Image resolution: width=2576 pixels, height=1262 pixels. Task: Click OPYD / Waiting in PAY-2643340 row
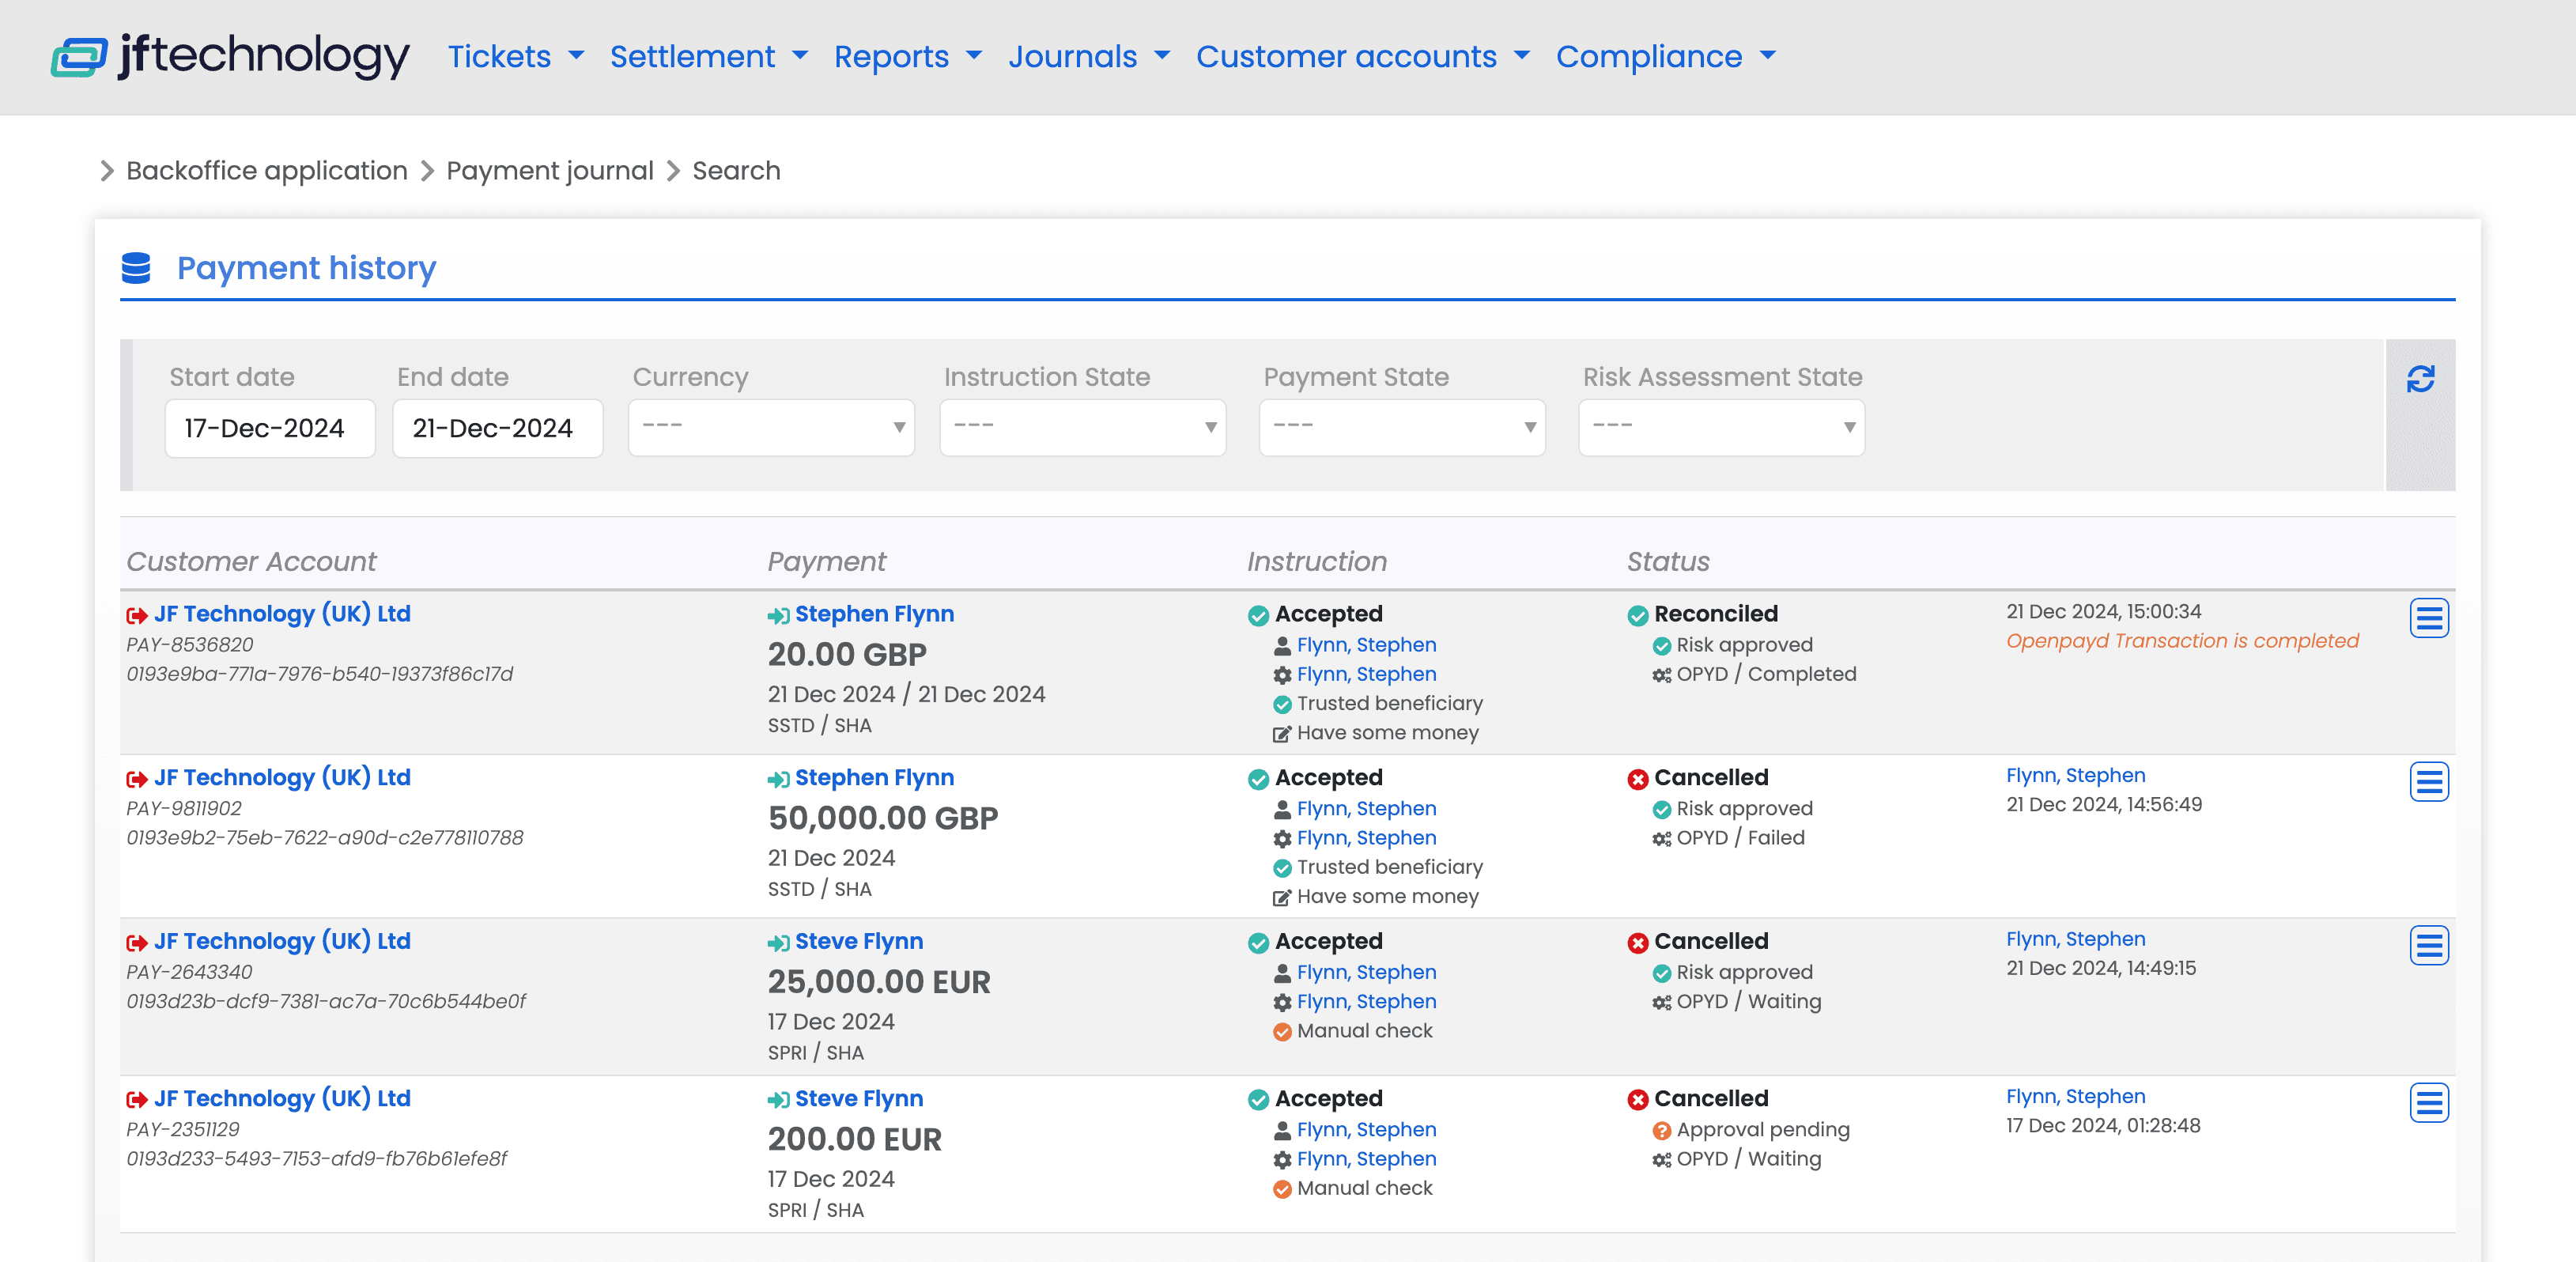pyautogui.click(x=1748, y=1002)
